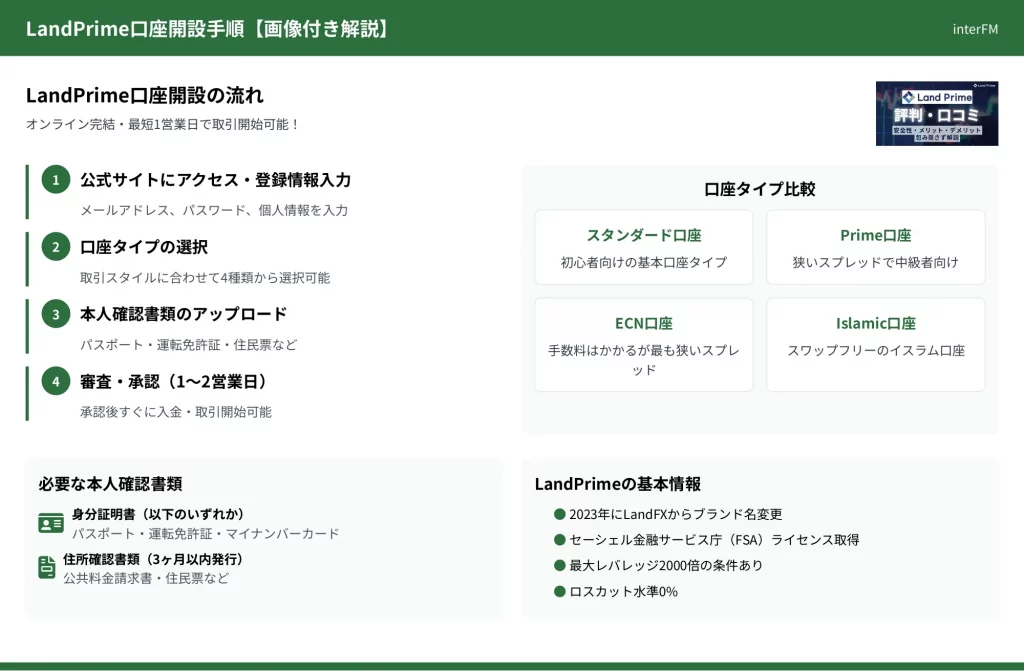Click the step 1 numbered circle icon
The height and width of the screenshot is (671, 1024).
pyautogui.click(x=56, y=180)
